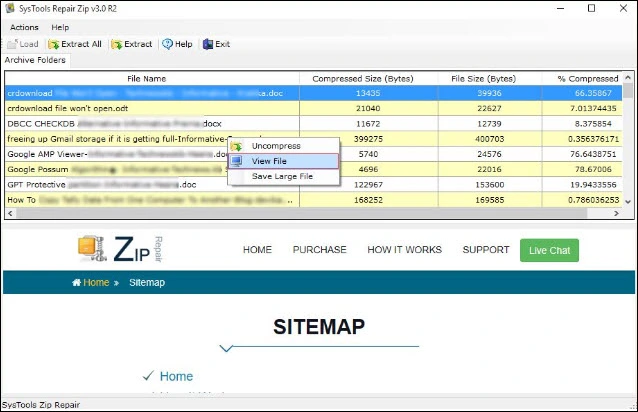Click compressed size value 21040

[x=368, y=108]
